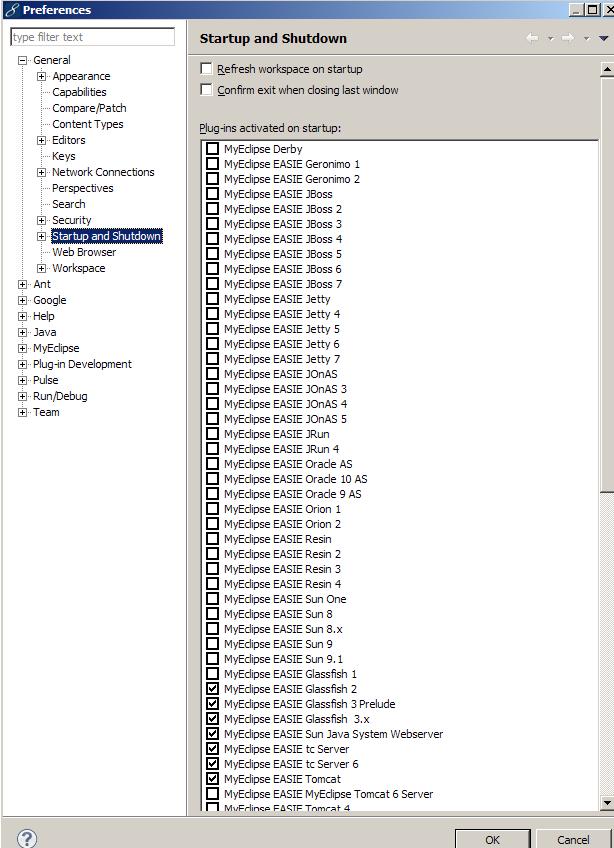Check MyEclipse EASIE Oracle 10 AS
614x848 pixels.
(213, 479)
